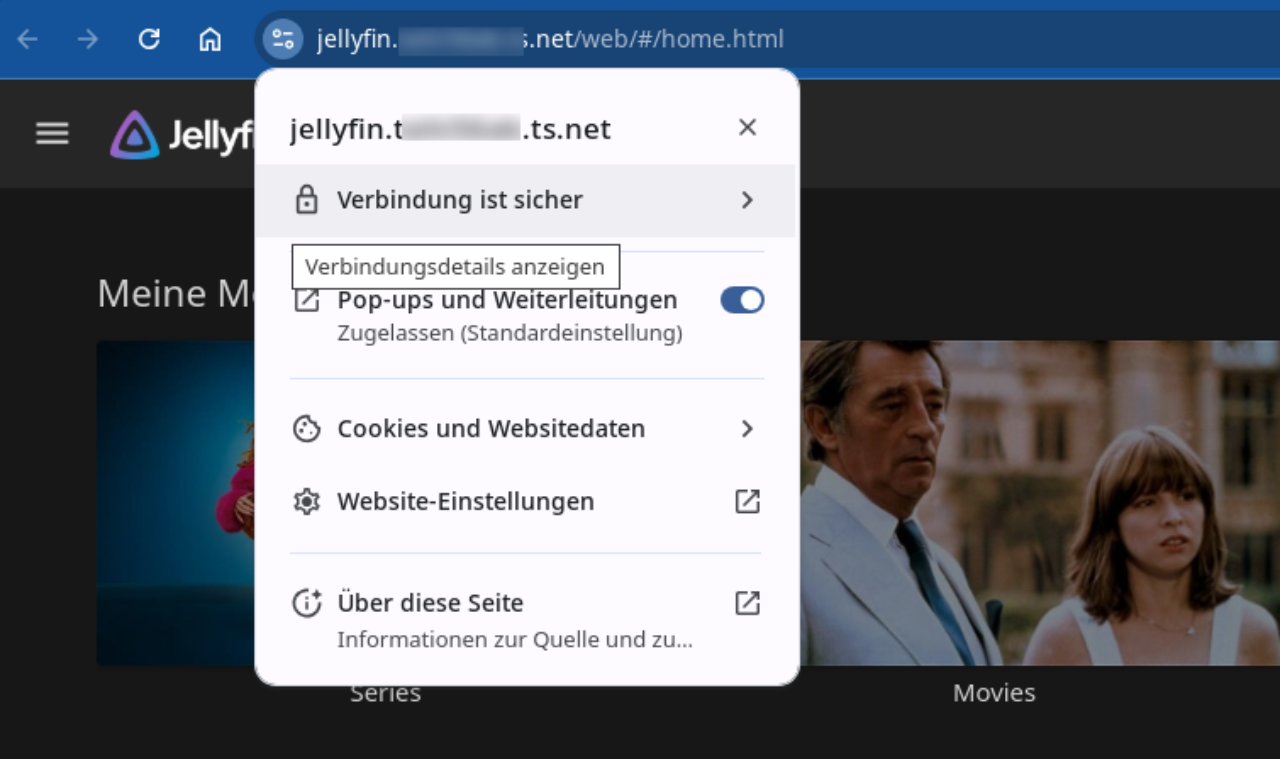Open Website-Einstellungen entry
This screenshot has width=1280, height=759.
click(x=527, y=501)
